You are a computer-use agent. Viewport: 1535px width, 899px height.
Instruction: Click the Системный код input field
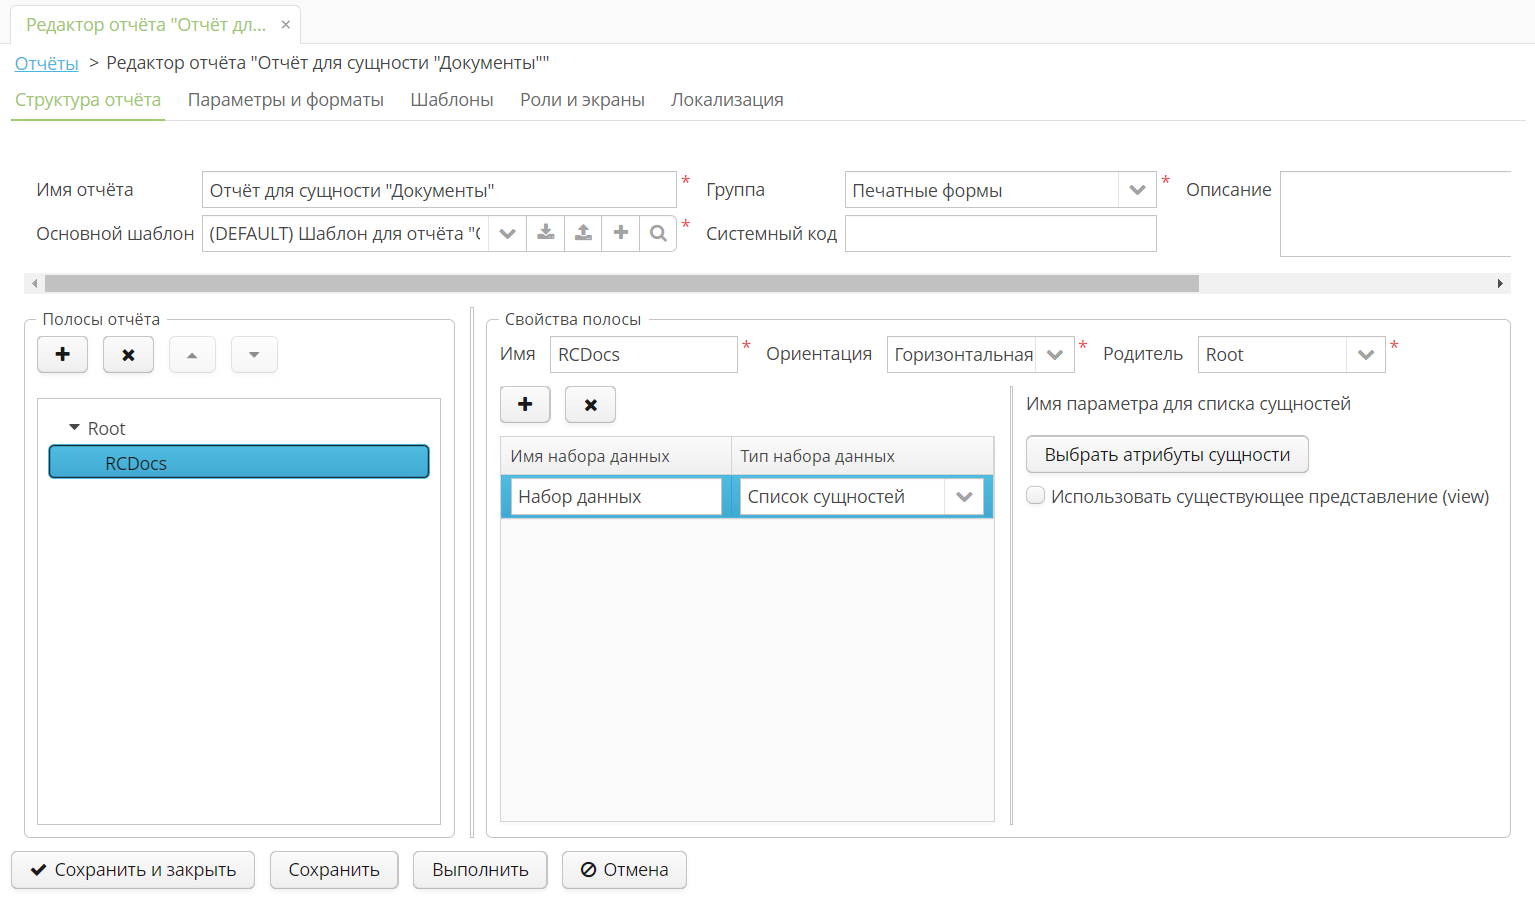click(x=1000, y=234)
